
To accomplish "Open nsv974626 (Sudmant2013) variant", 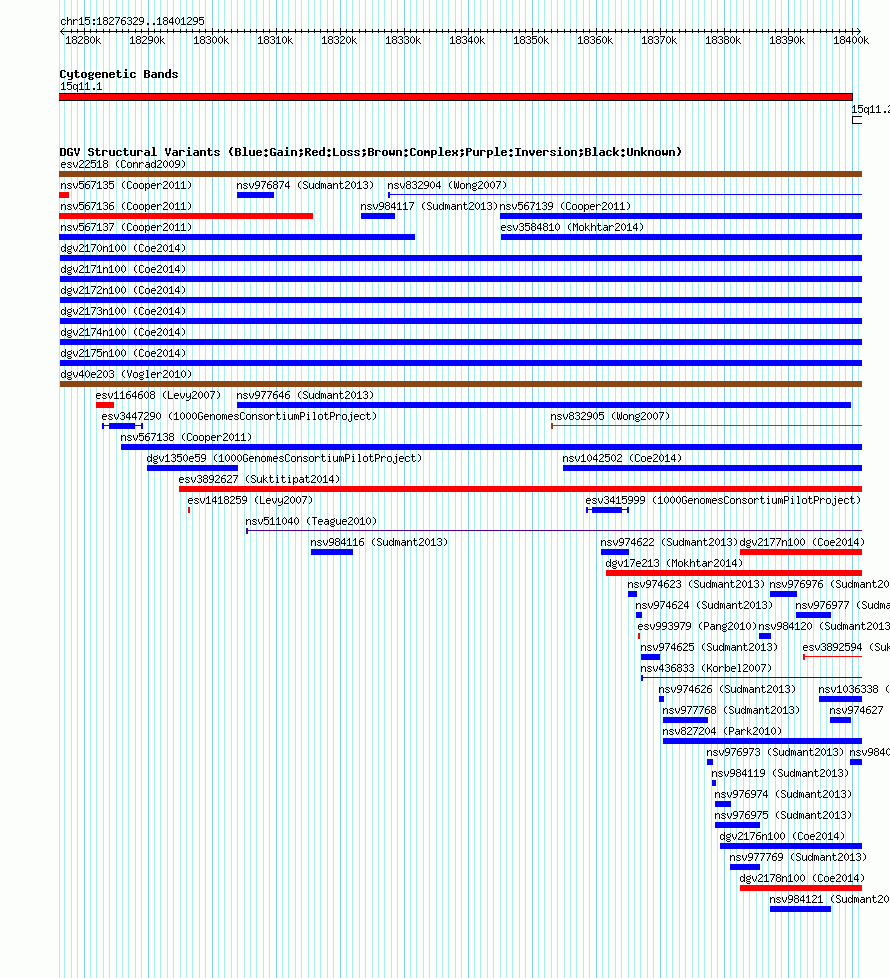I will tap(727, 690).
